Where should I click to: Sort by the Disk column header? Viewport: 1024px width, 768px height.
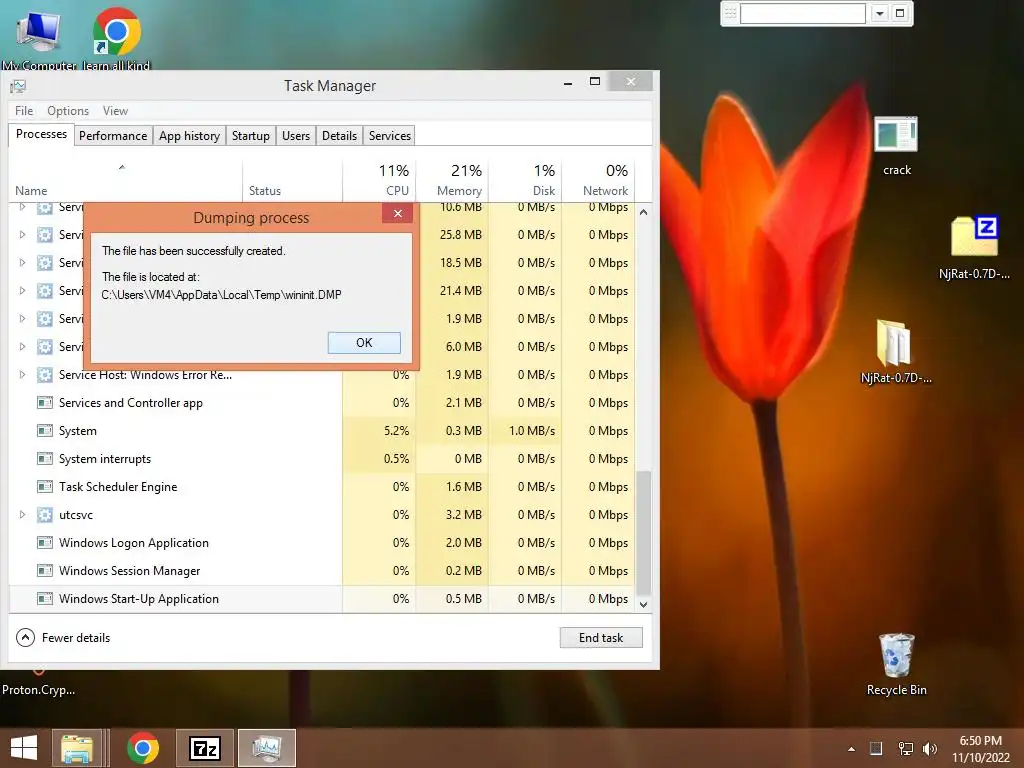(525, 180)
